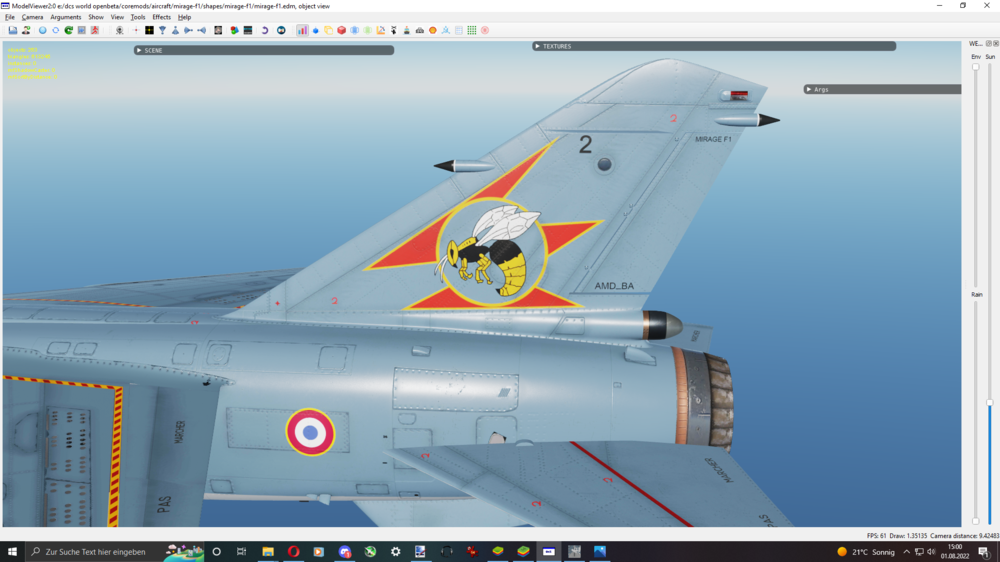Click the blue circular arrows refresh icon
Viewport: 1000px width, 562px height.
tap(55, 30)
